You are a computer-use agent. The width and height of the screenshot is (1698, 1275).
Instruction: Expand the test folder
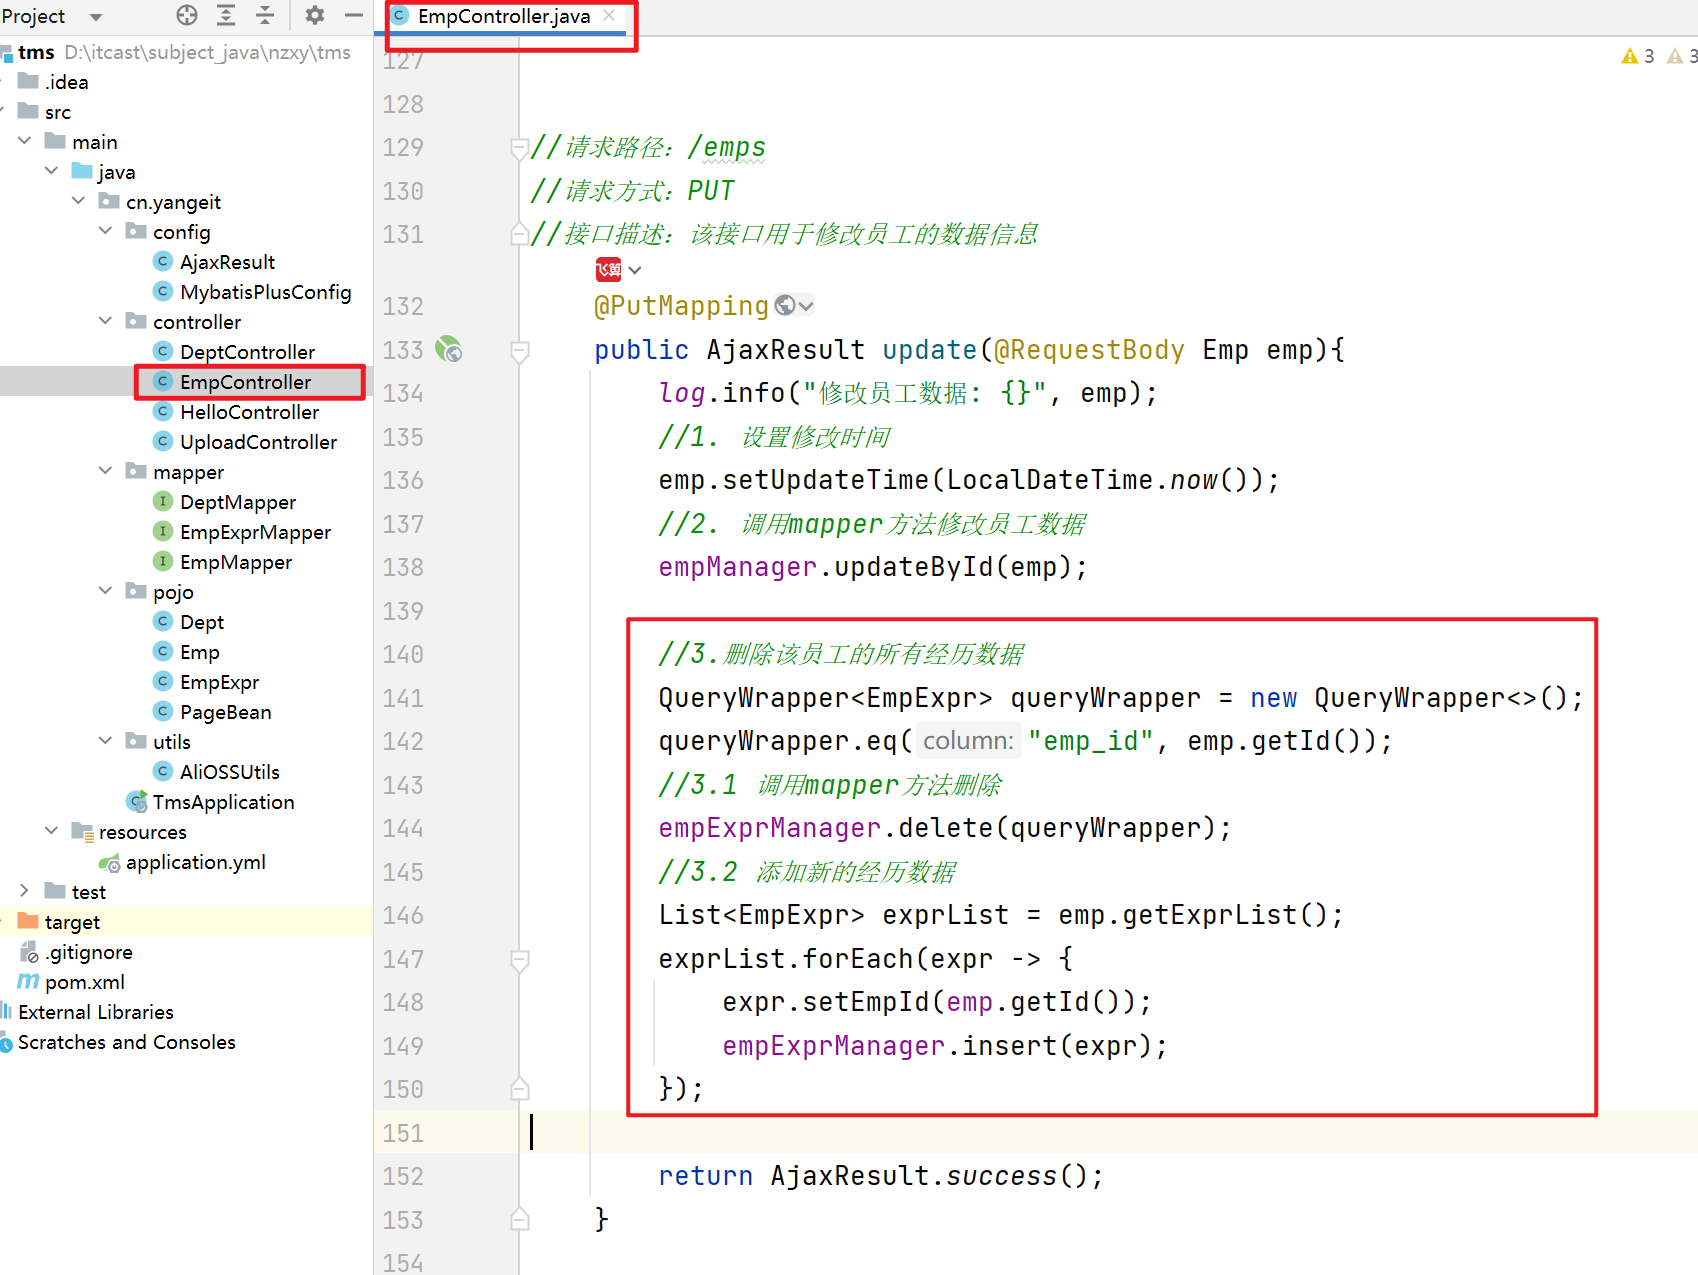(25, 891)
